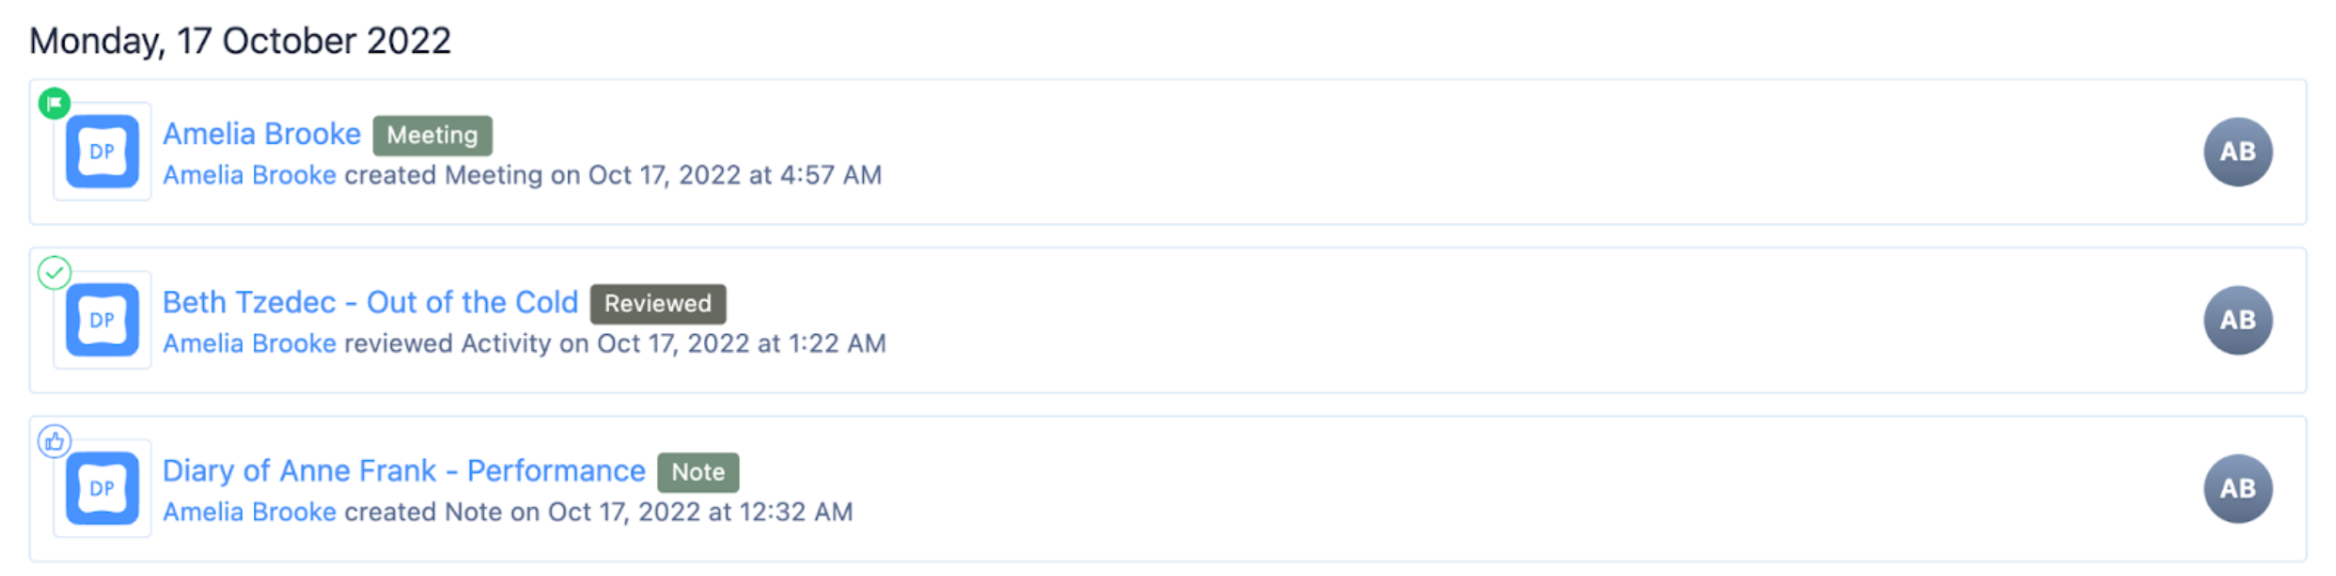The width and height of the screenshot is (2336, 576).
Task: Click Amelia Brooke in 'reviewed Activity' line
Action: click(x=249, y=343)
